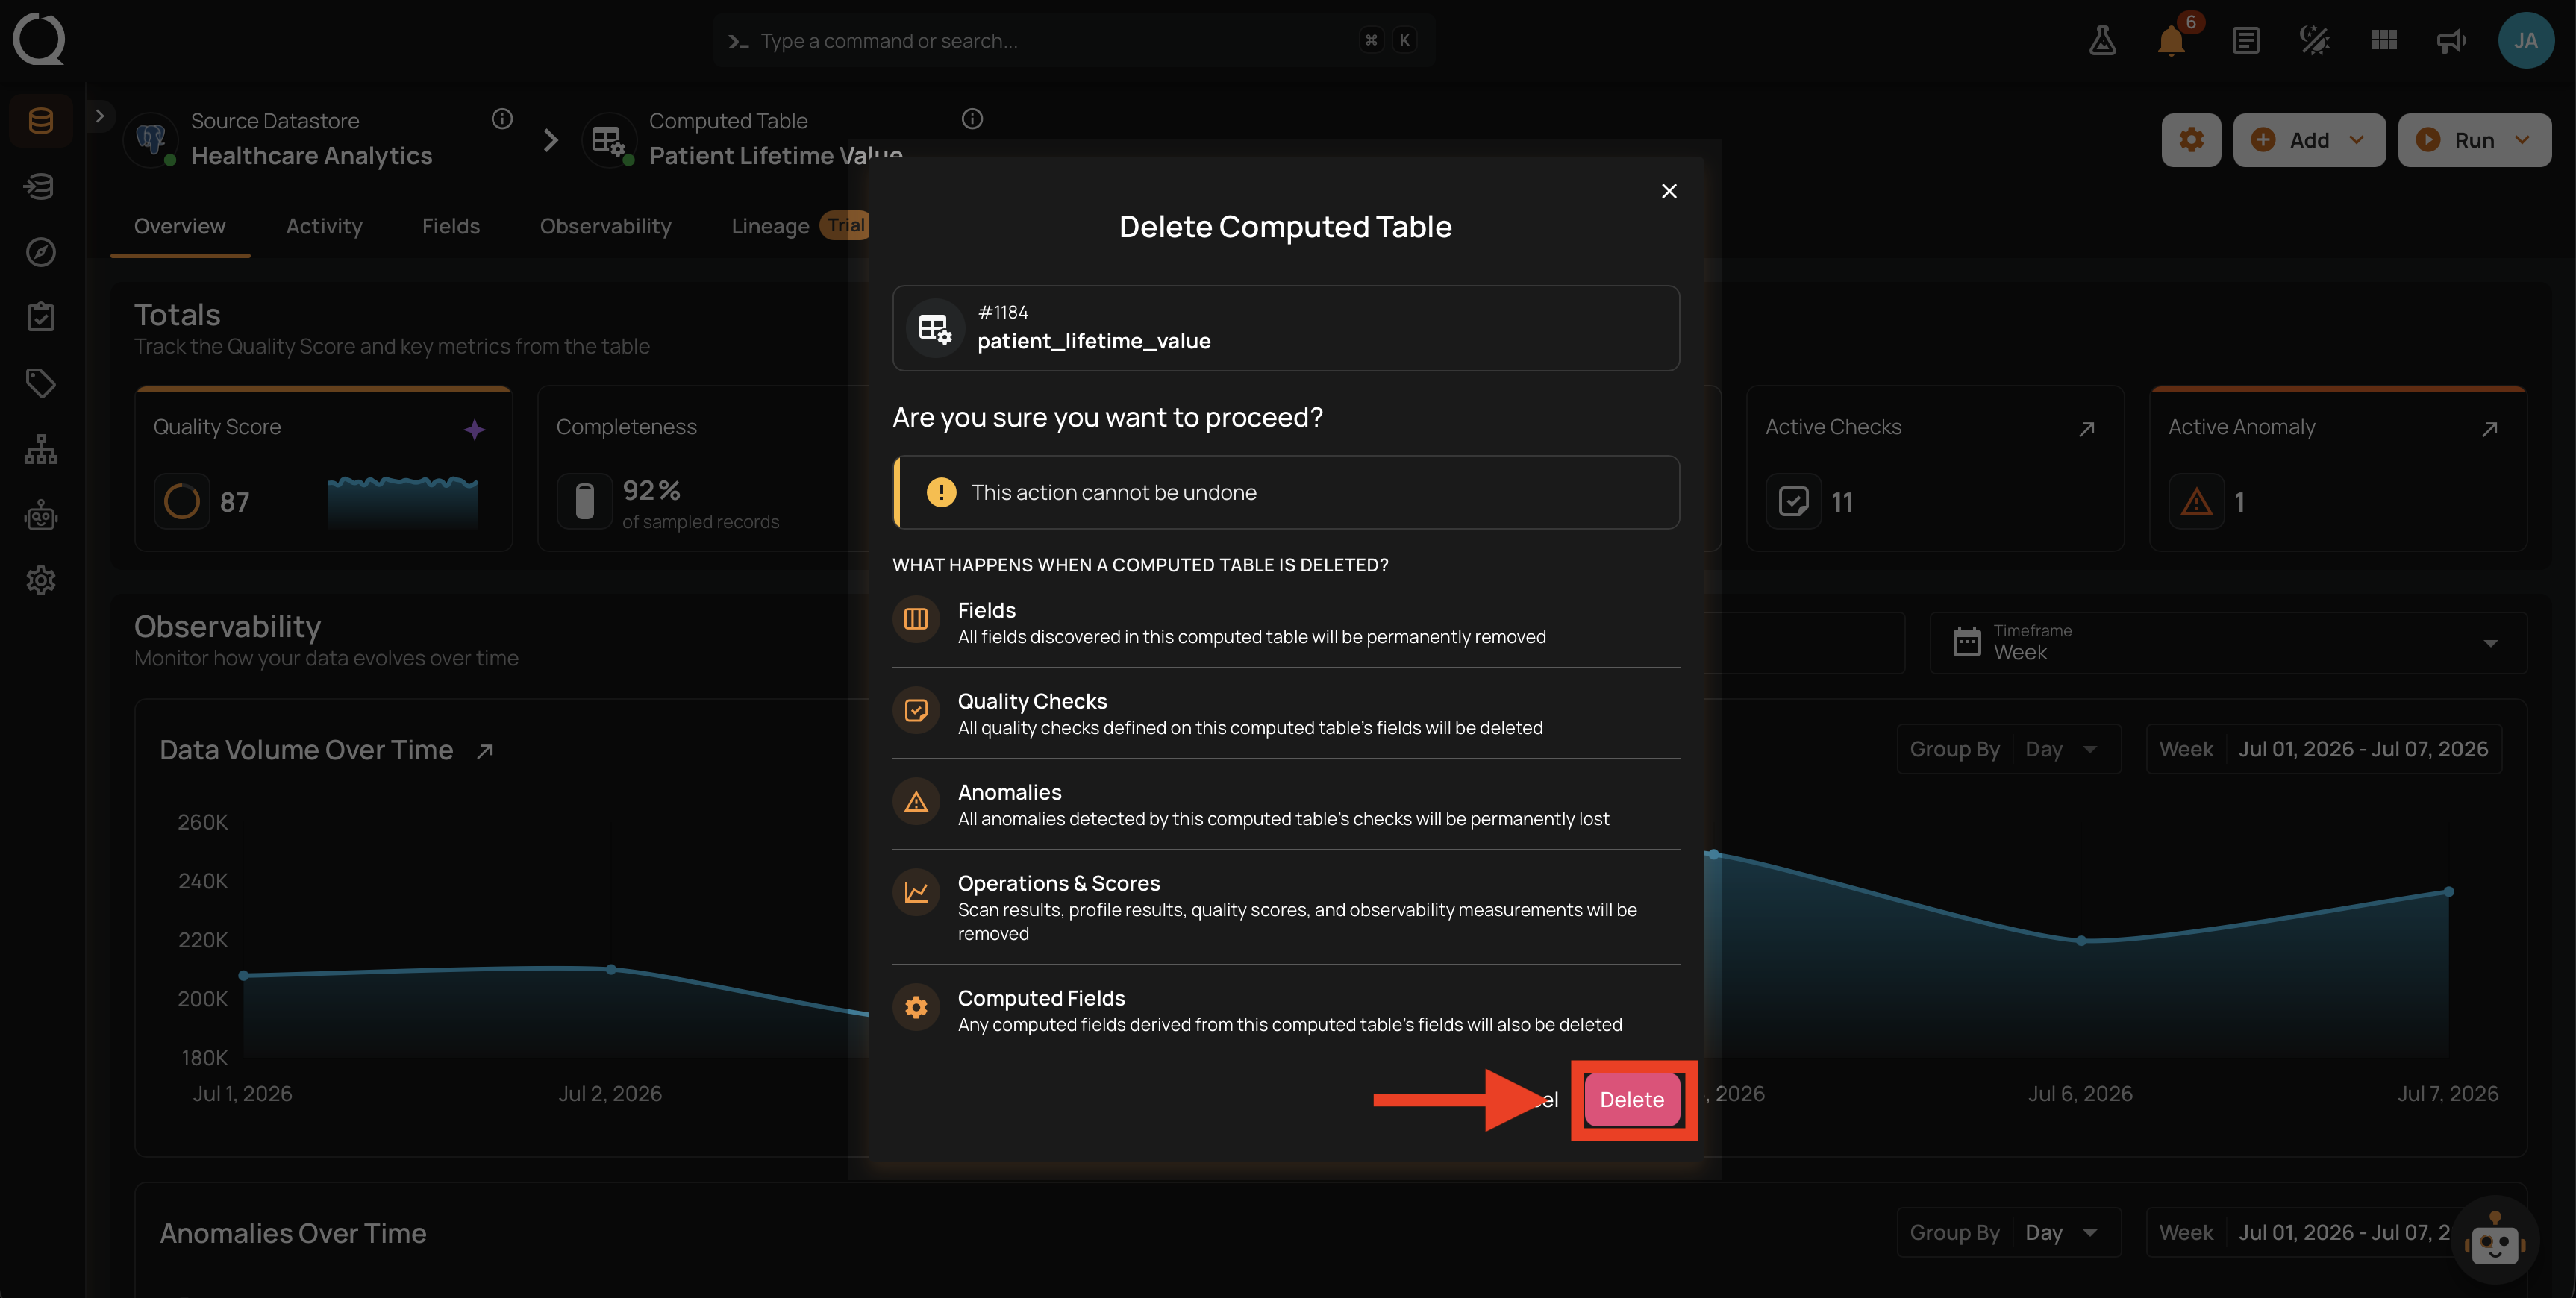Open the chatbot assistant at bottom right

click(x=2494, y=1241)
